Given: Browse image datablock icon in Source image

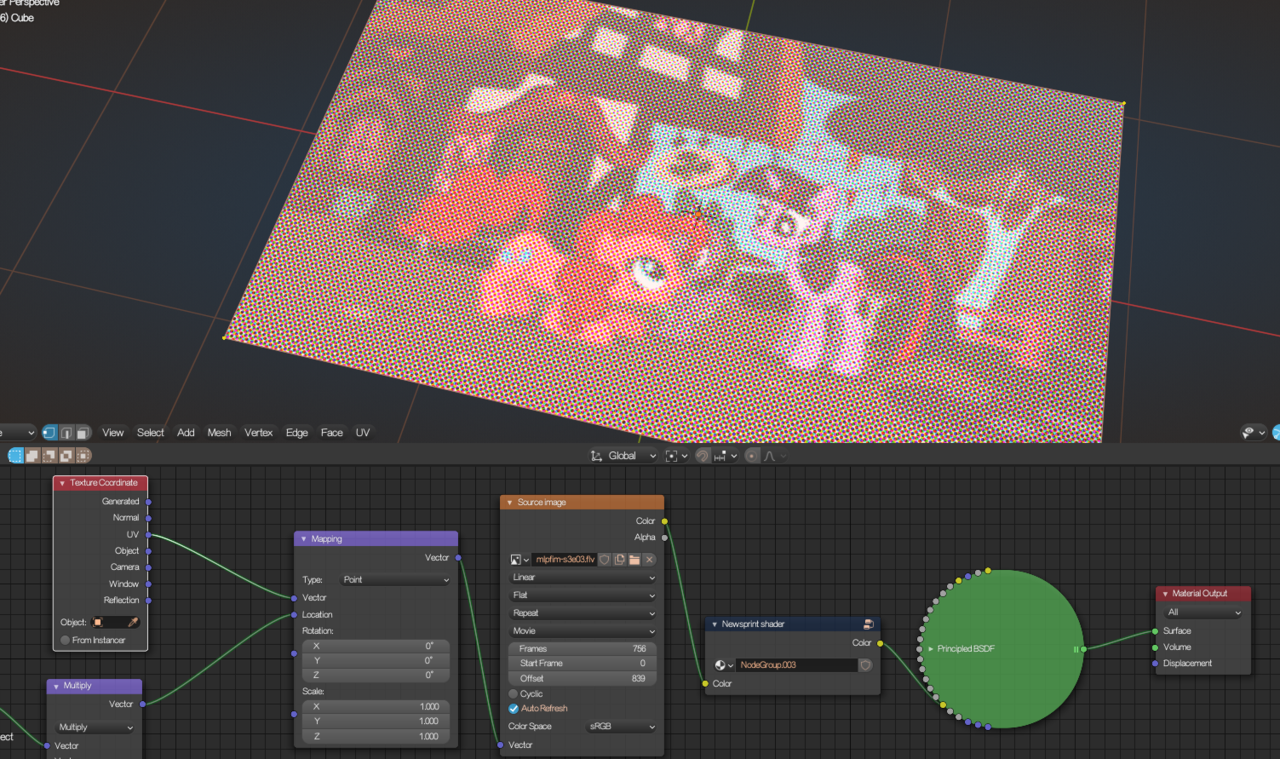Looking at the screenshot, I should (x=520, y=560).
